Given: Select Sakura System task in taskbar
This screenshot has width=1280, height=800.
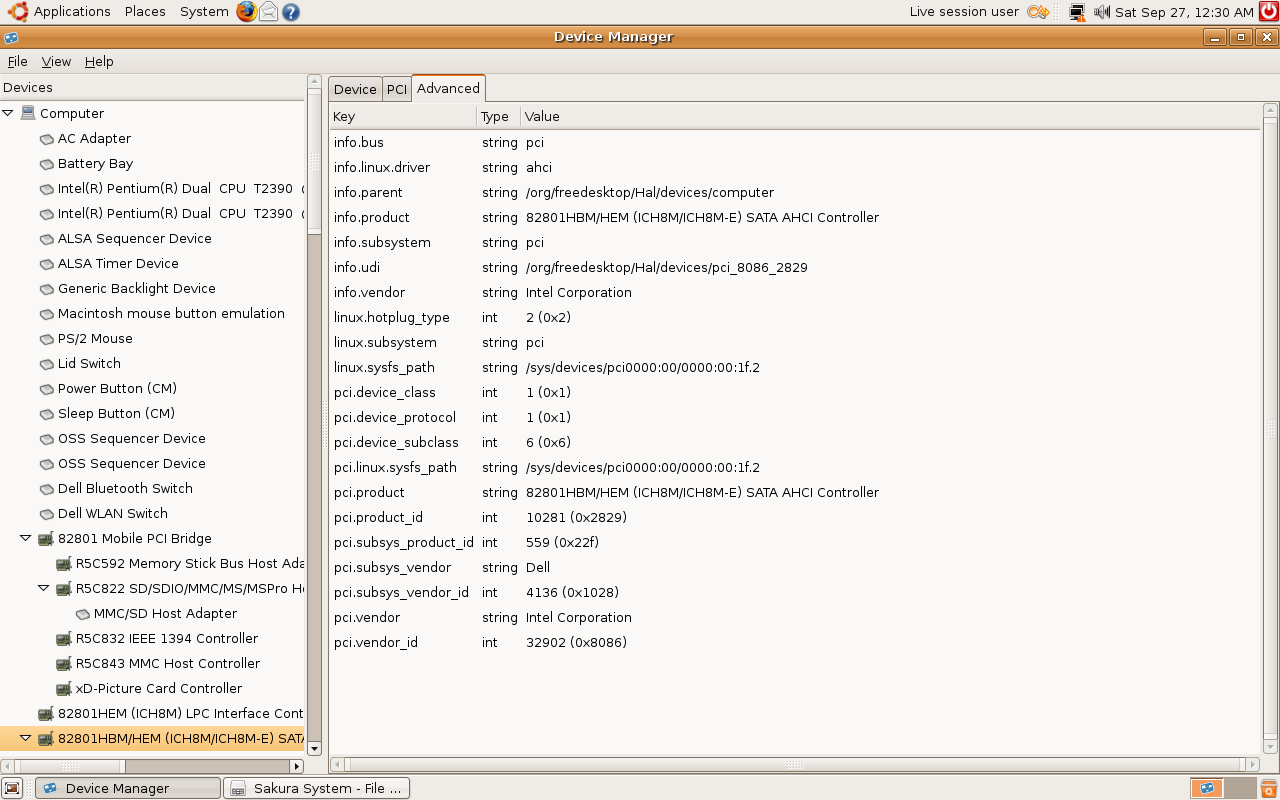Looking at the screenshot, I should 317,788.
